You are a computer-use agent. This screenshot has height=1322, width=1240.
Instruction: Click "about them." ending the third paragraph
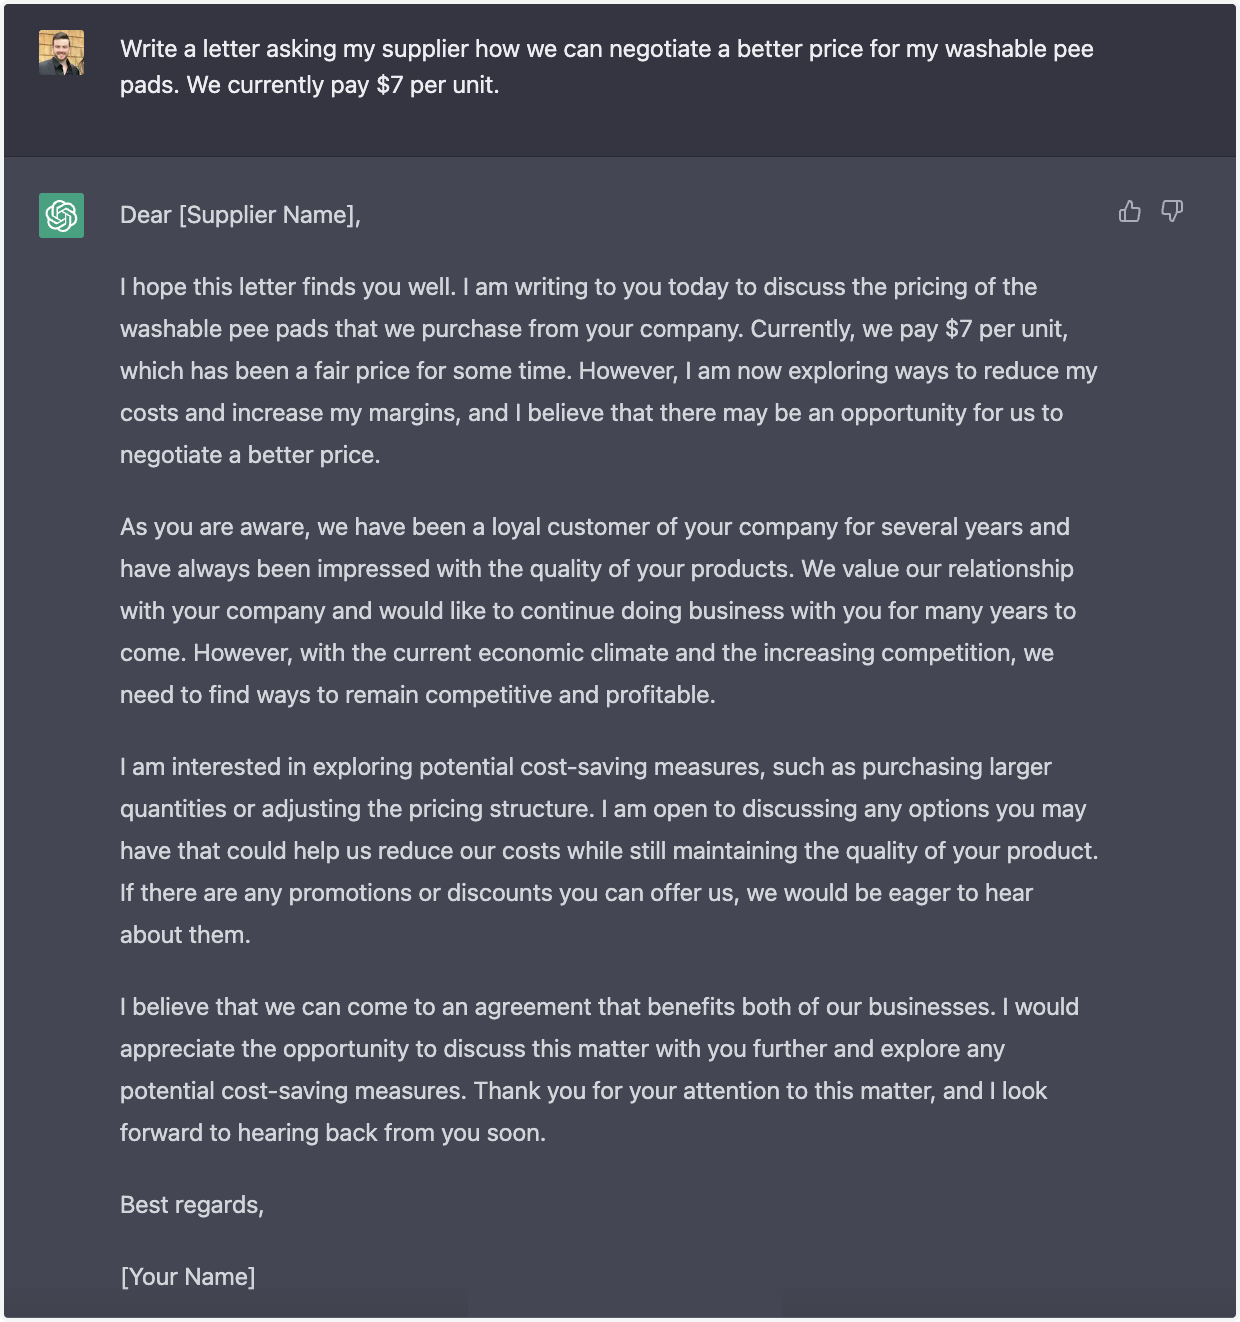185,935
